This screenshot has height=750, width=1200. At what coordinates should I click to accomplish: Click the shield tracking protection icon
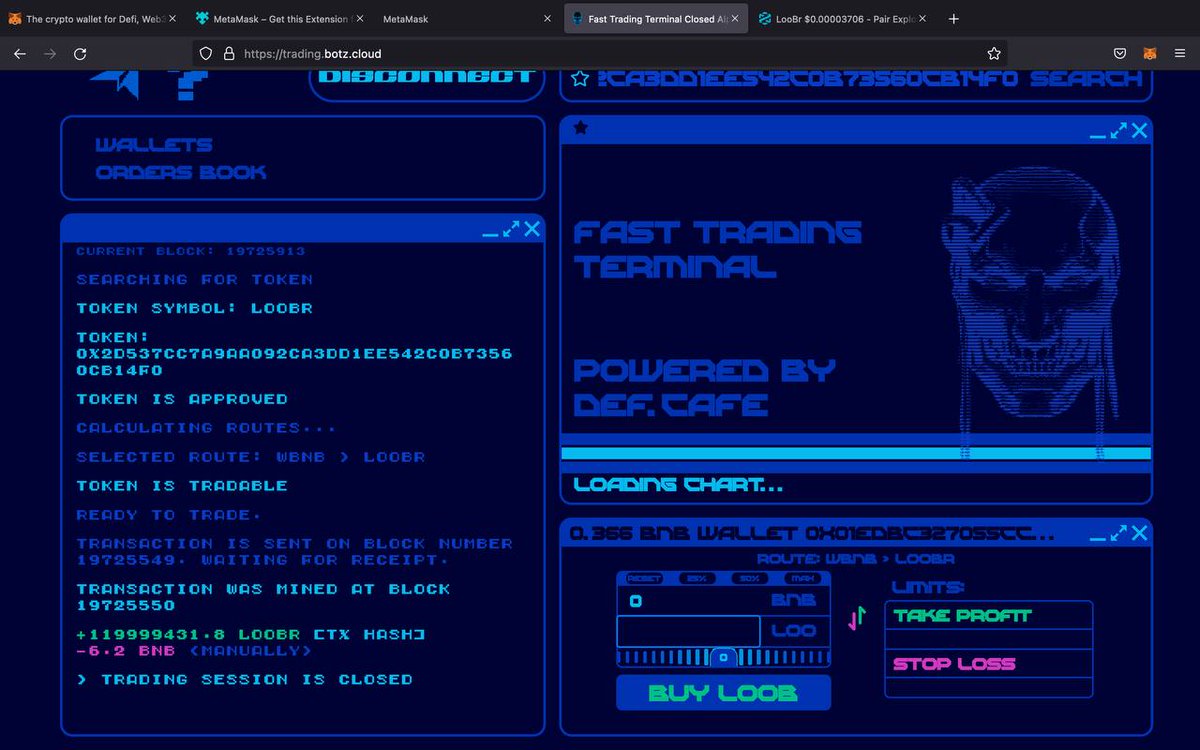206,54
